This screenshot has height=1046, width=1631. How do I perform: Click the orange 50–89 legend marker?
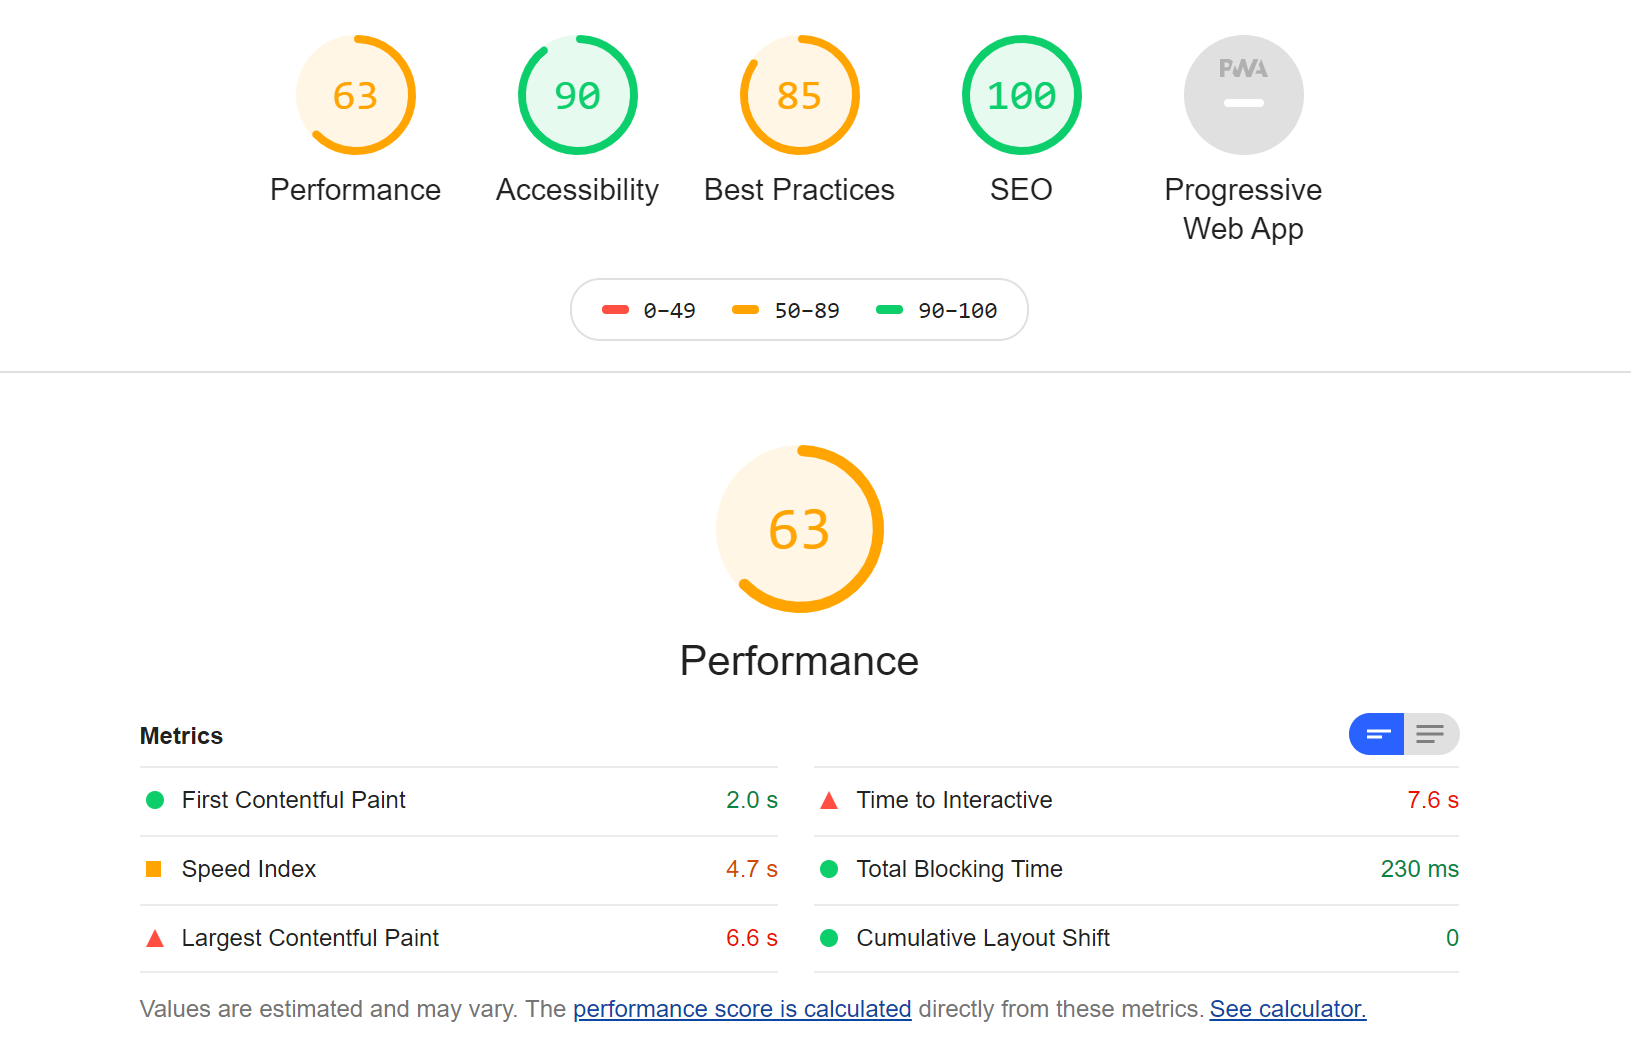(x=746, y=310)
